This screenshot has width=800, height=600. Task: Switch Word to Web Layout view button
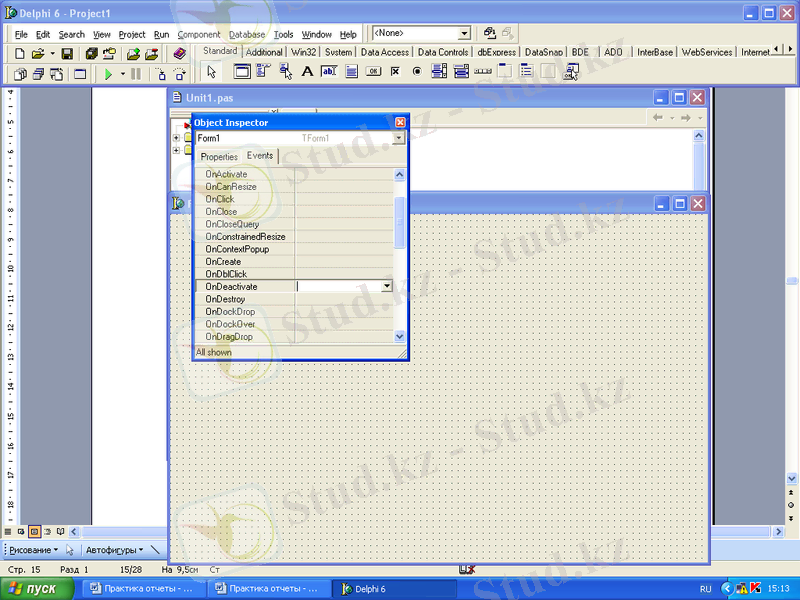[x=21, y=532]
